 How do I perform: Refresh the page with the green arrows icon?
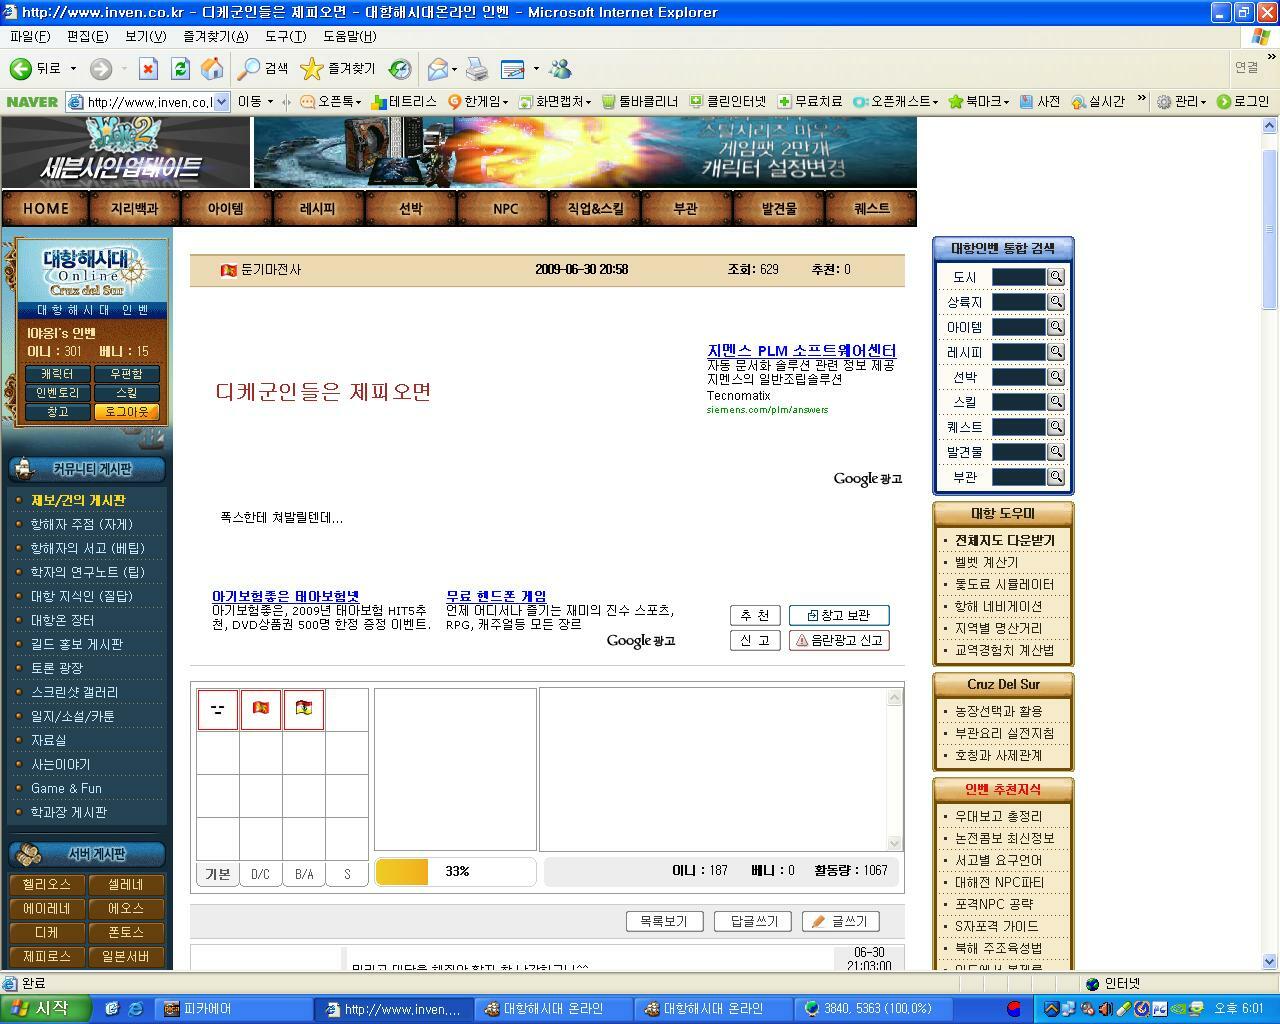[180, 69]
